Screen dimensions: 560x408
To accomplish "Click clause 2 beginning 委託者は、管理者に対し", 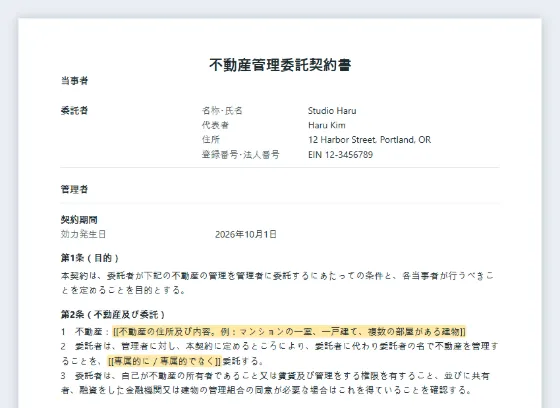I will pyautogui.click(x=279, y=354).
